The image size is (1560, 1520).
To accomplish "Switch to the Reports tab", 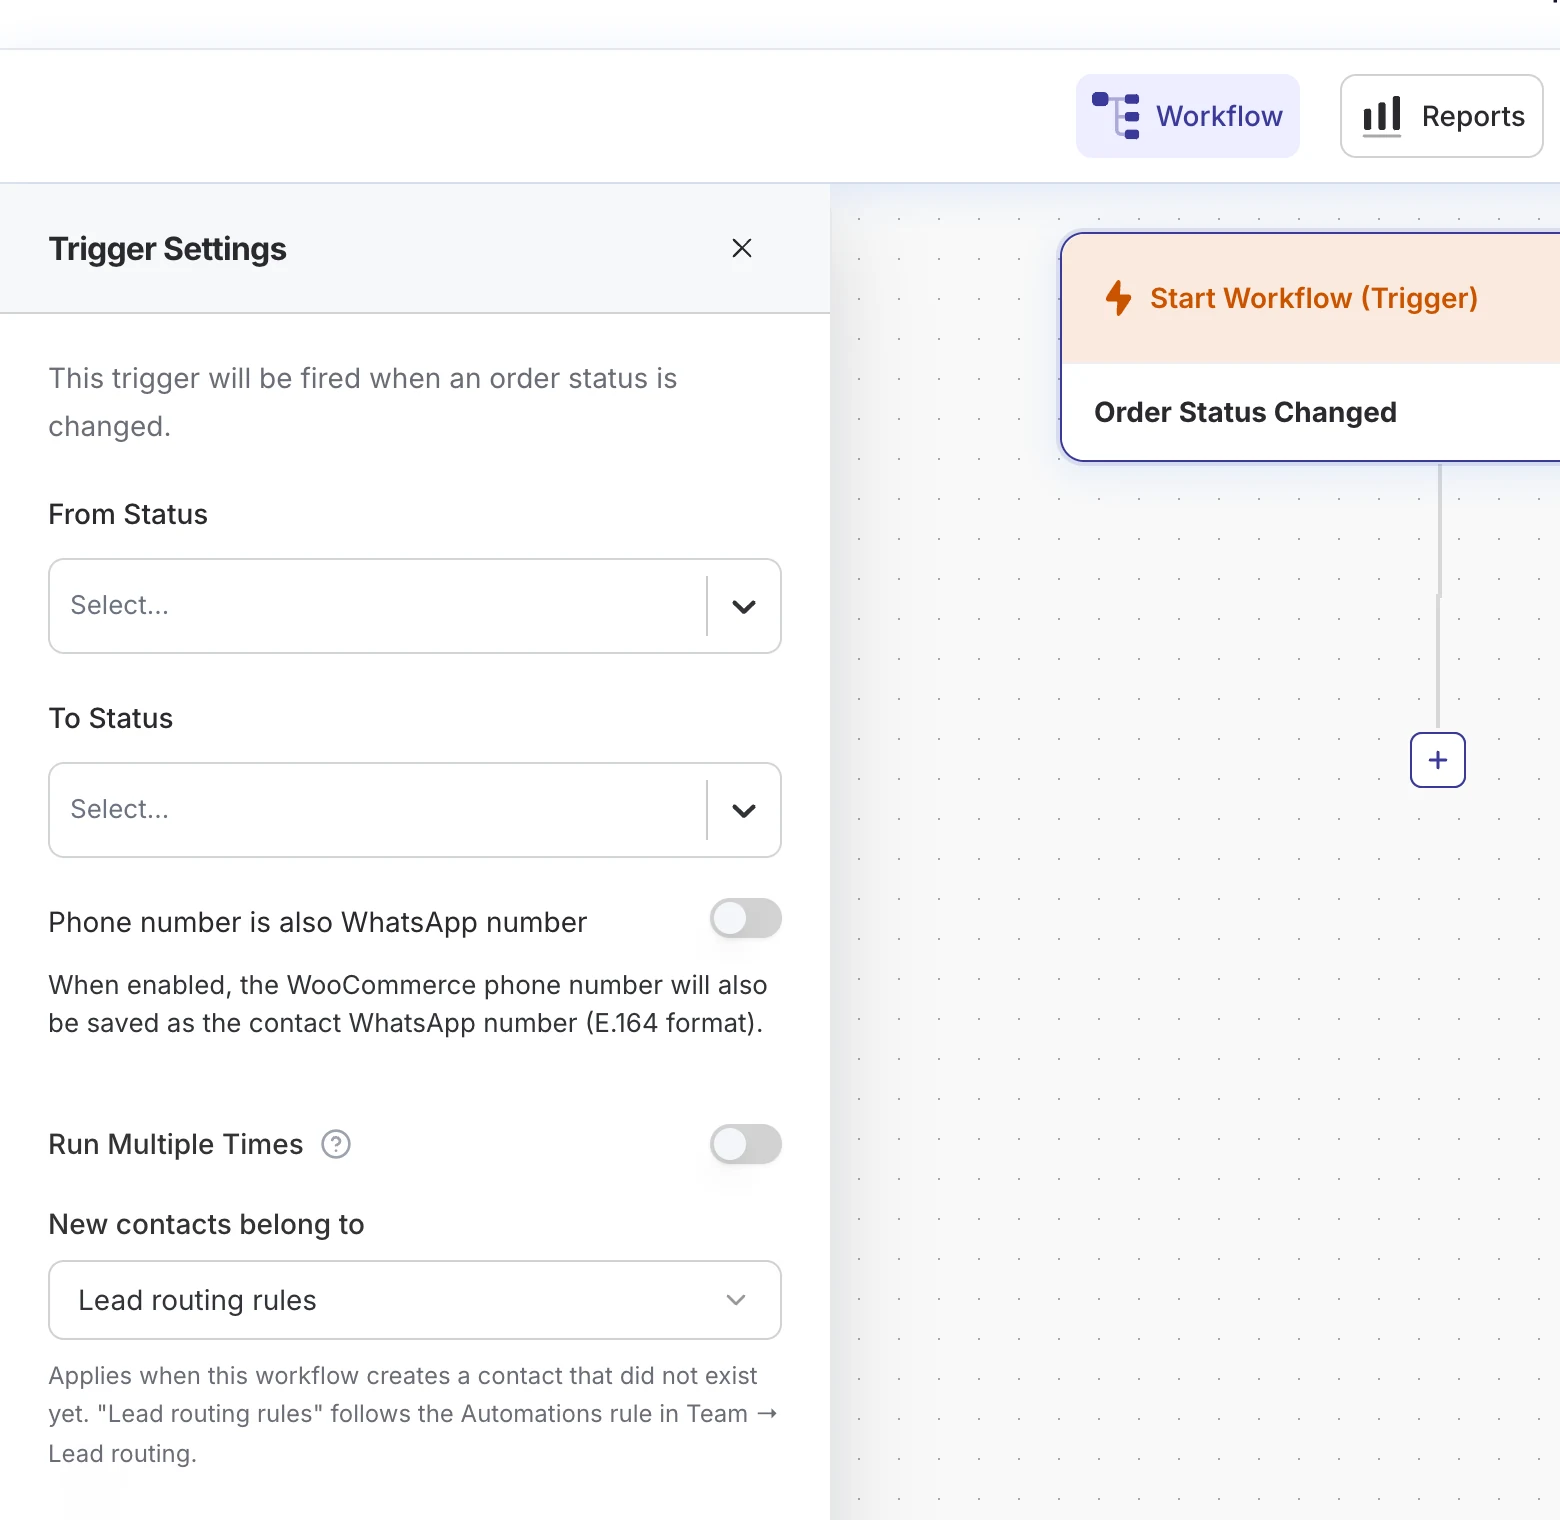I will 1442,116.
